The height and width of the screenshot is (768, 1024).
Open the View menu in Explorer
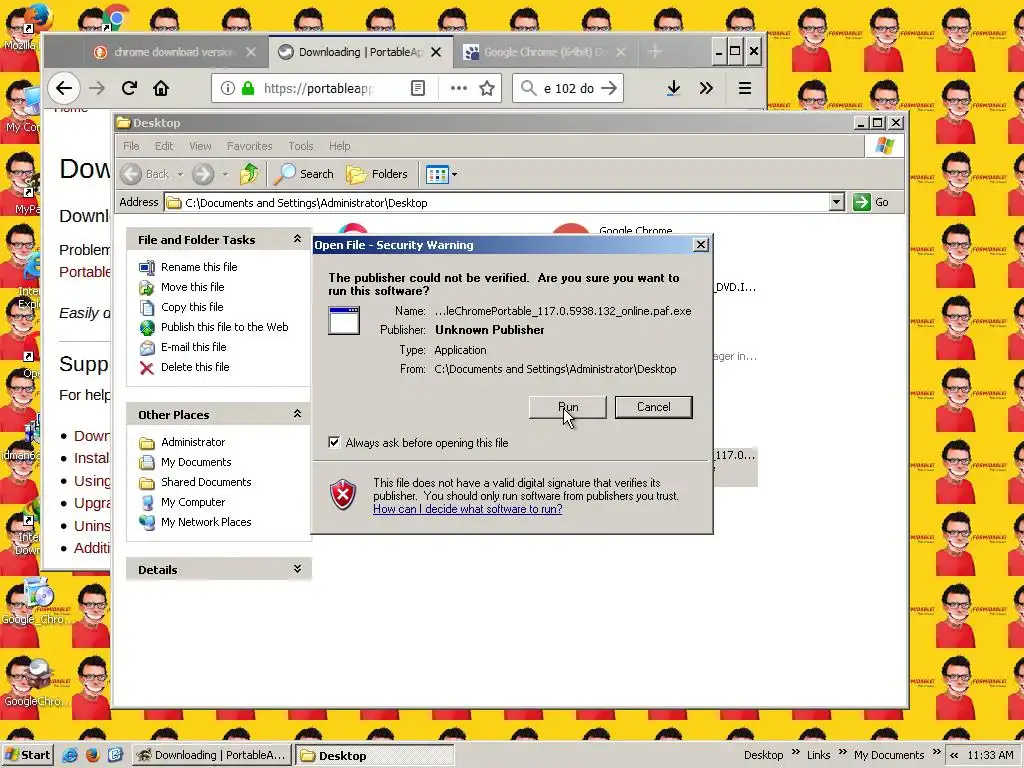pyautogui.click(x=200, y=146)
